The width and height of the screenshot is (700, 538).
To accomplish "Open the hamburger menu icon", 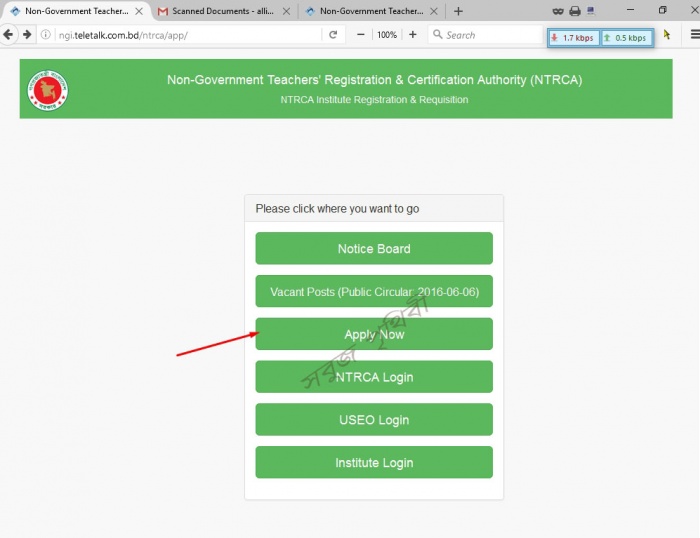I will pyautogui.click(x=695, y=34).
